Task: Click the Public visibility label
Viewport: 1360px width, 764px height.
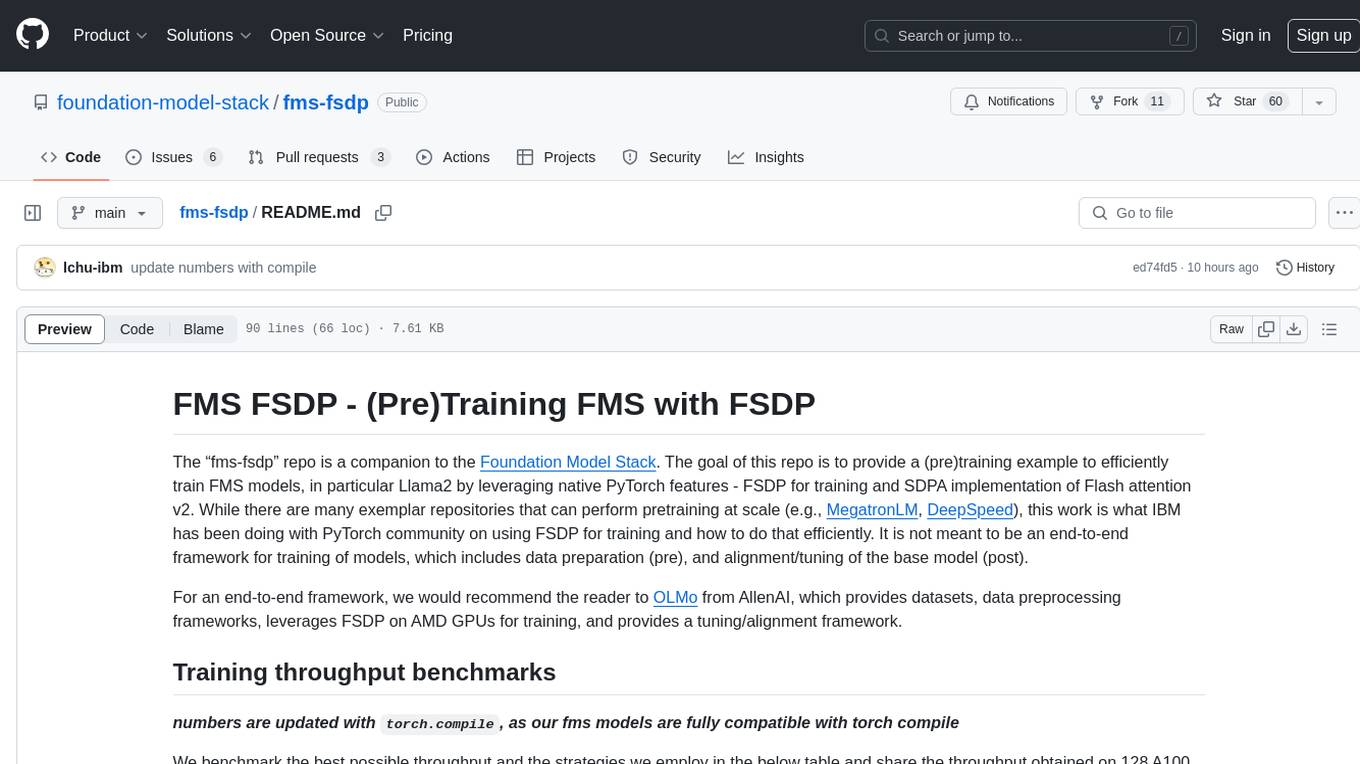Action: click(x=402, y=102)
